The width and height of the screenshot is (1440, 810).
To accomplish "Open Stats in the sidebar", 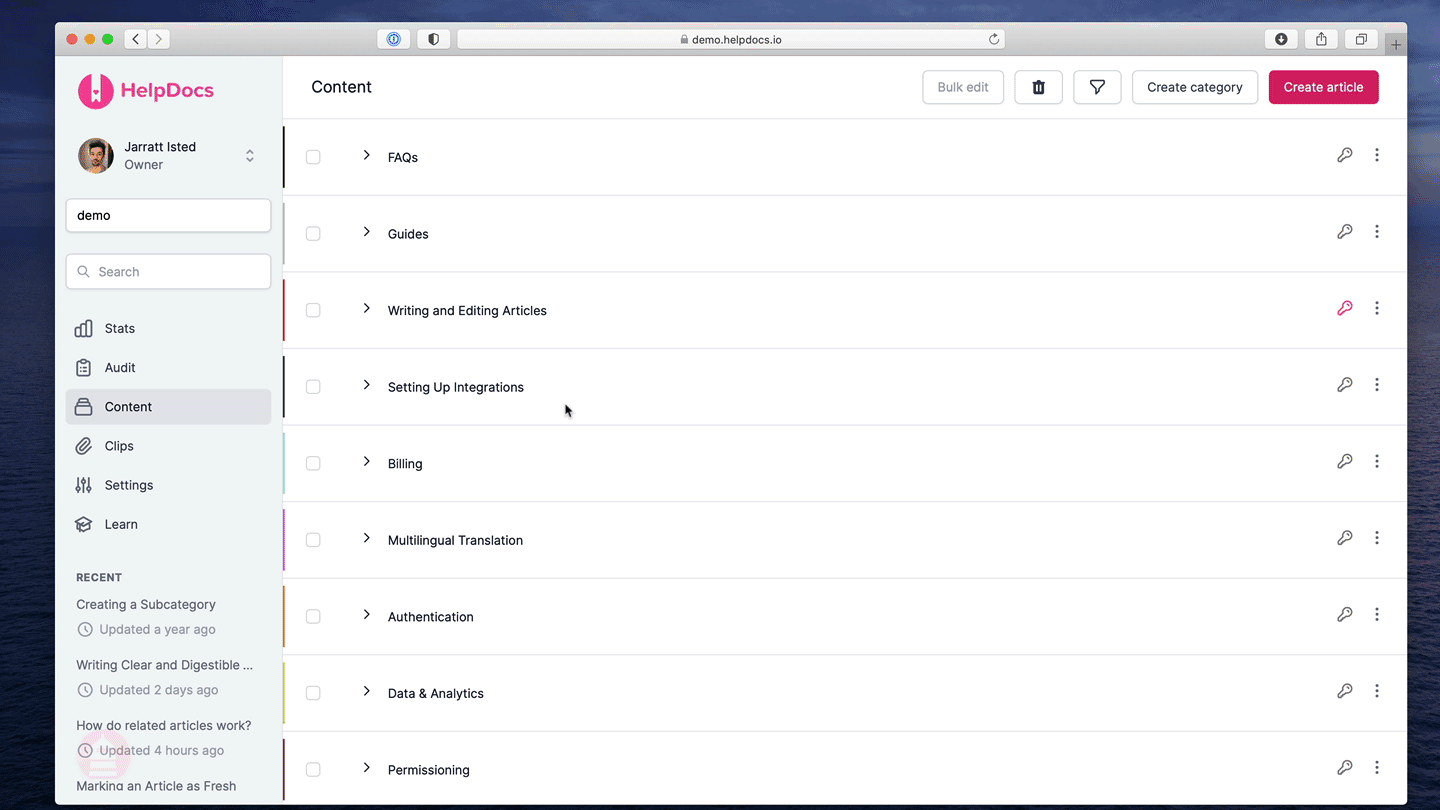I will coord(168,328).
